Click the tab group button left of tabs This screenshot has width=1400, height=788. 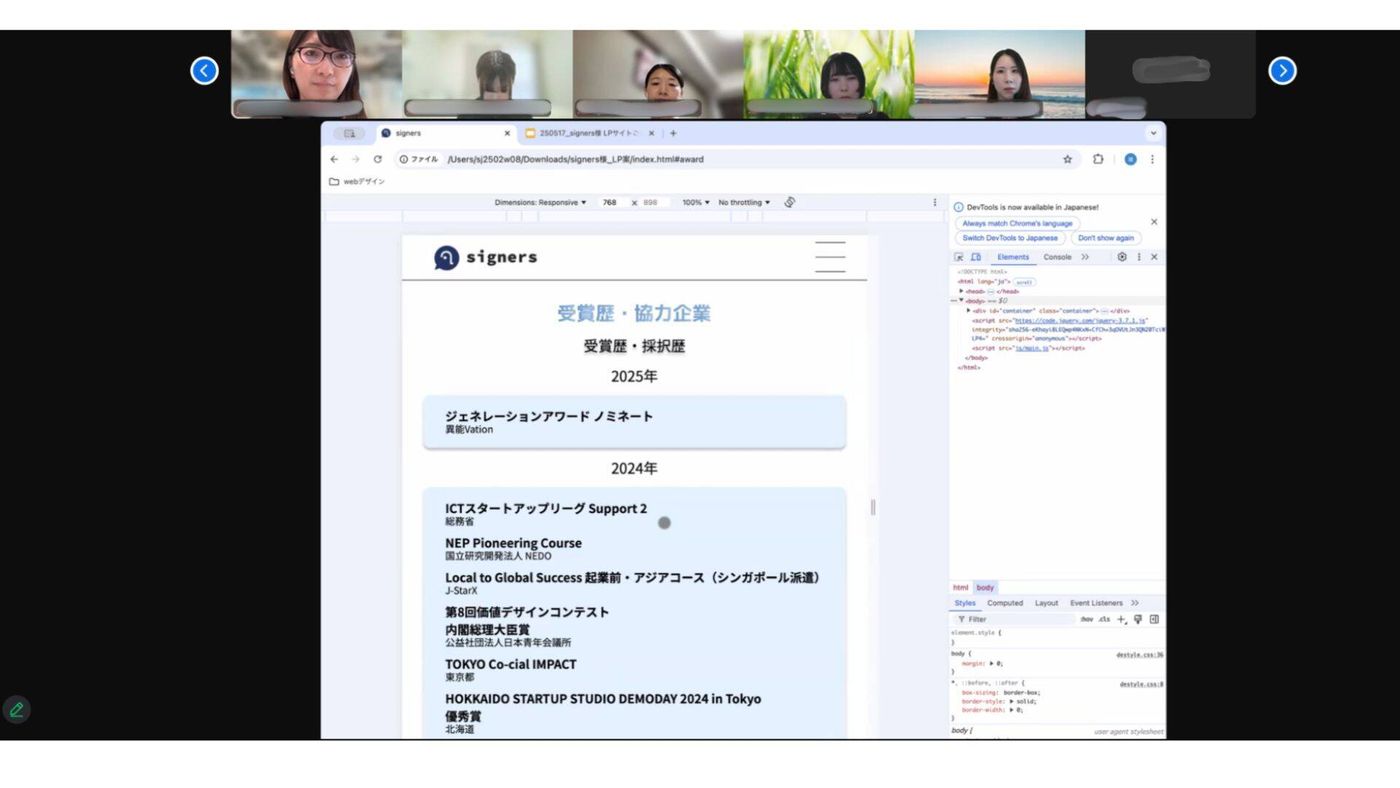(349, 133)
